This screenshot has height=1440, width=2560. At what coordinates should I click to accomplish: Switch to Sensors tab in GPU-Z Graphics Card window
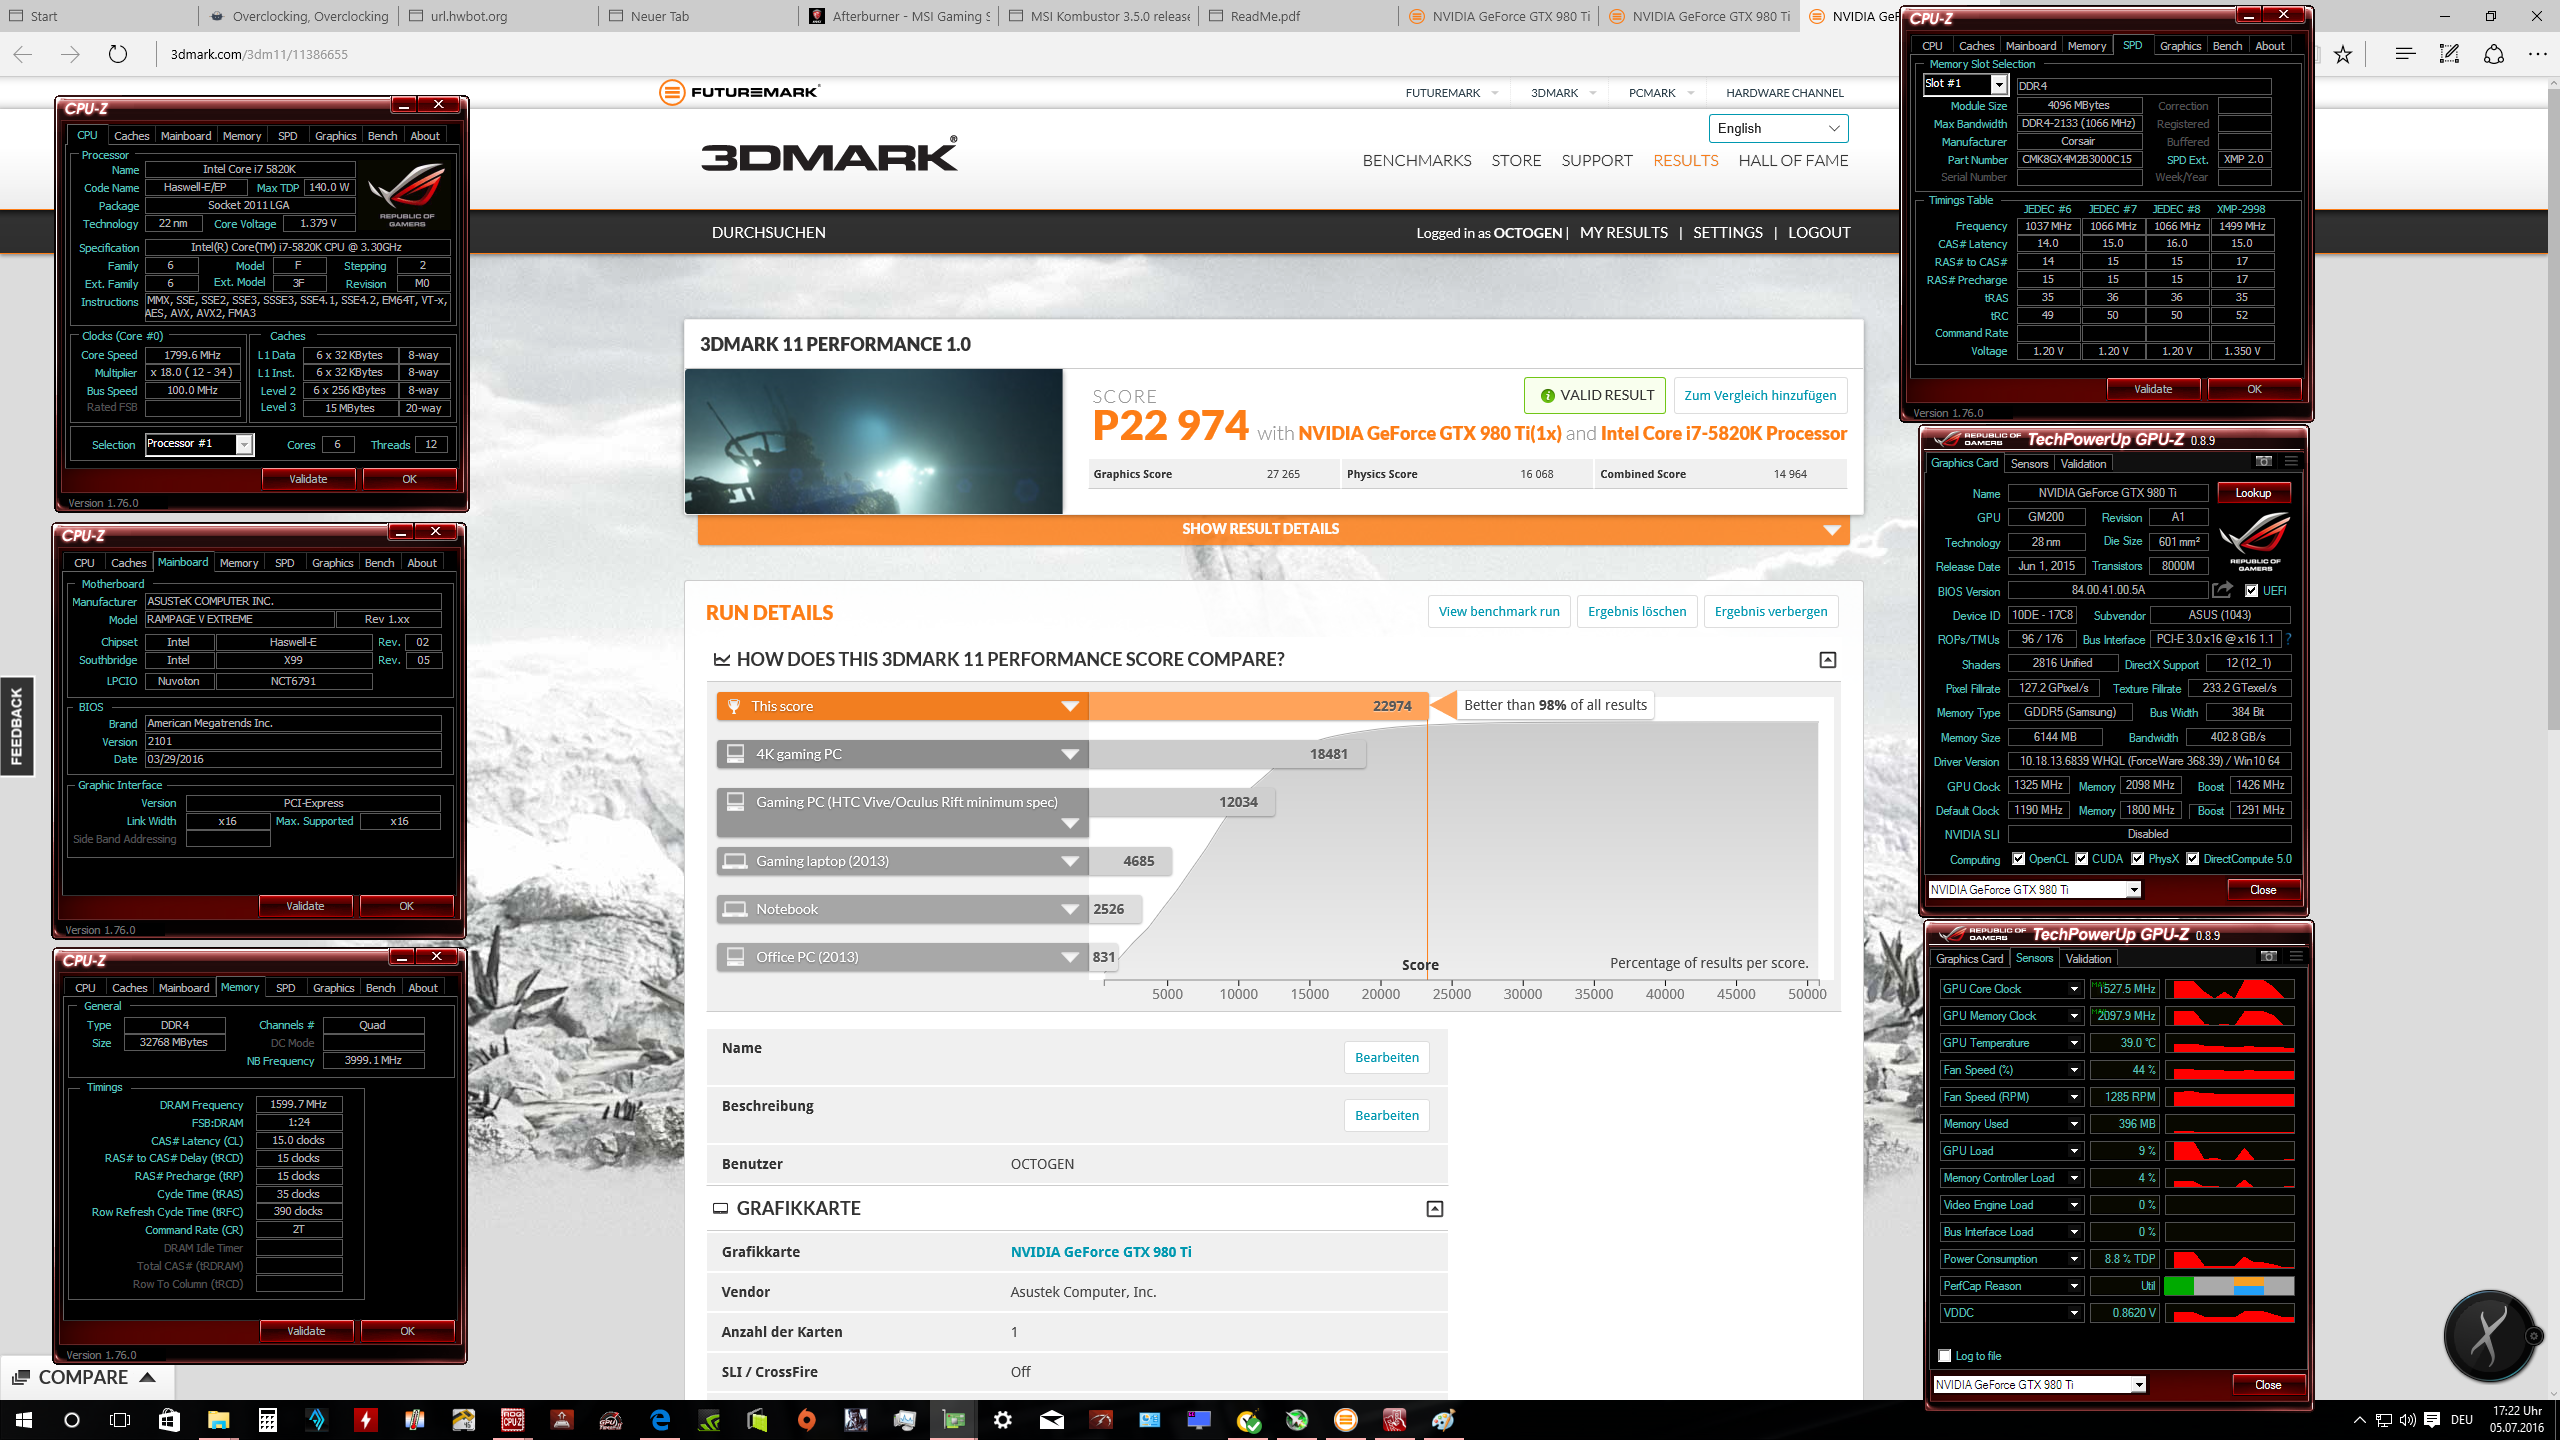(2029, 463)
